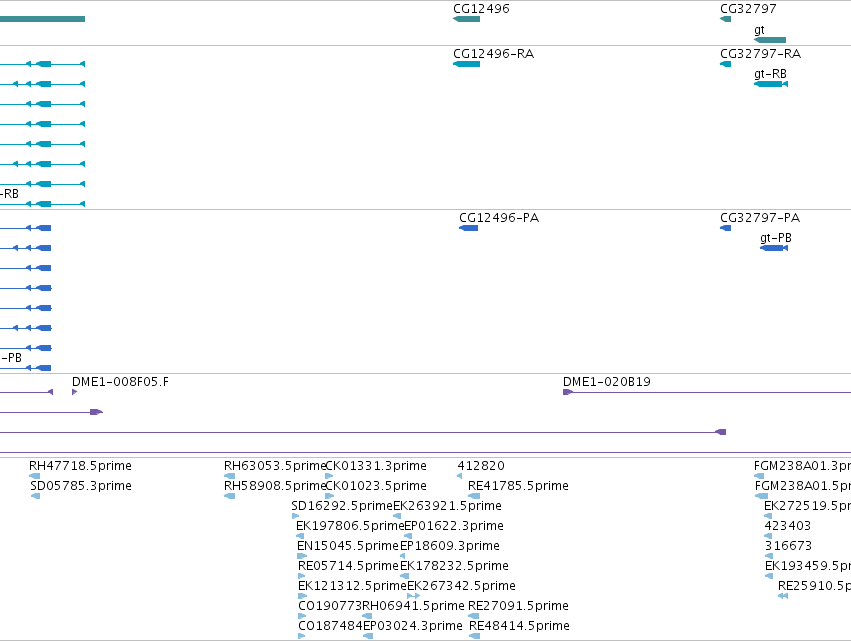Select the gt-PB protein glyph
The height and width of the screenshot is (641, 851).
click(774, 248)
